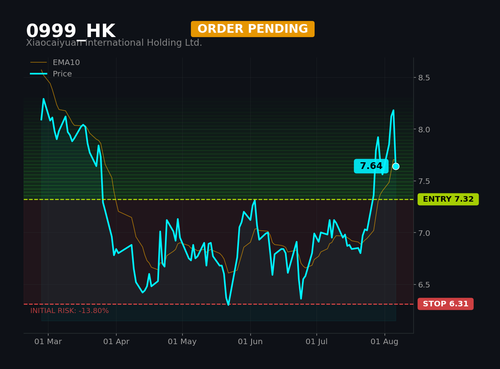Click the 01 Jun date label
This screenshot has width=500, height=369.
click(250, 342)
